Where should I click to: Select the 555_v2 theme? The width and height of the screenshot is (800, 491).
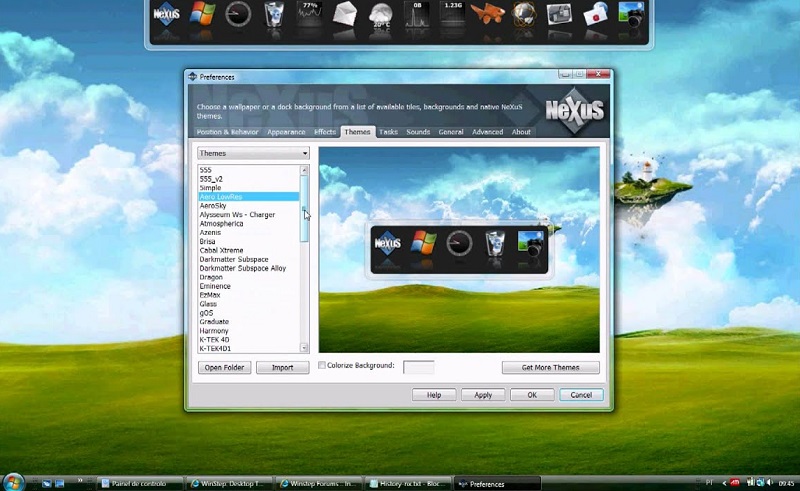coord(248,179)
